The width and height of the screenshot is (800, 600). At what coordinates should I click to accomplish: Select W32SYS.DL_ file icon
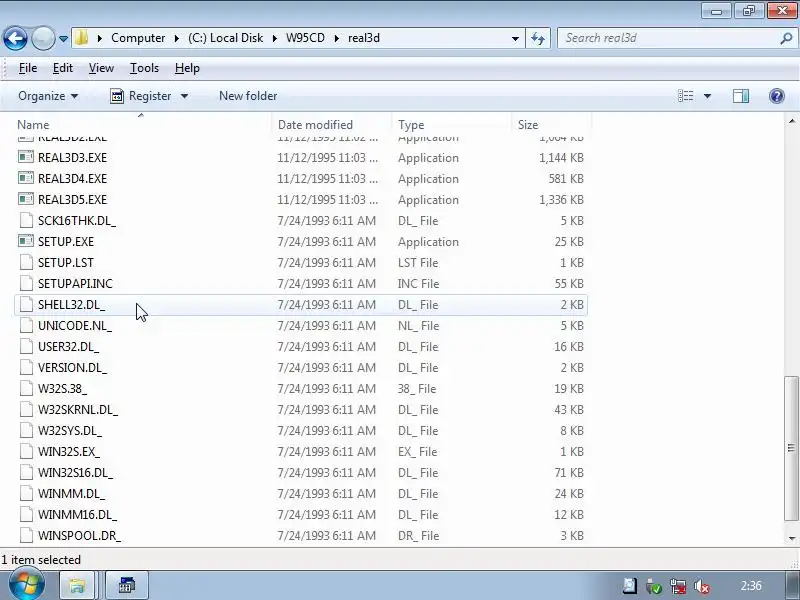point(26,430)
